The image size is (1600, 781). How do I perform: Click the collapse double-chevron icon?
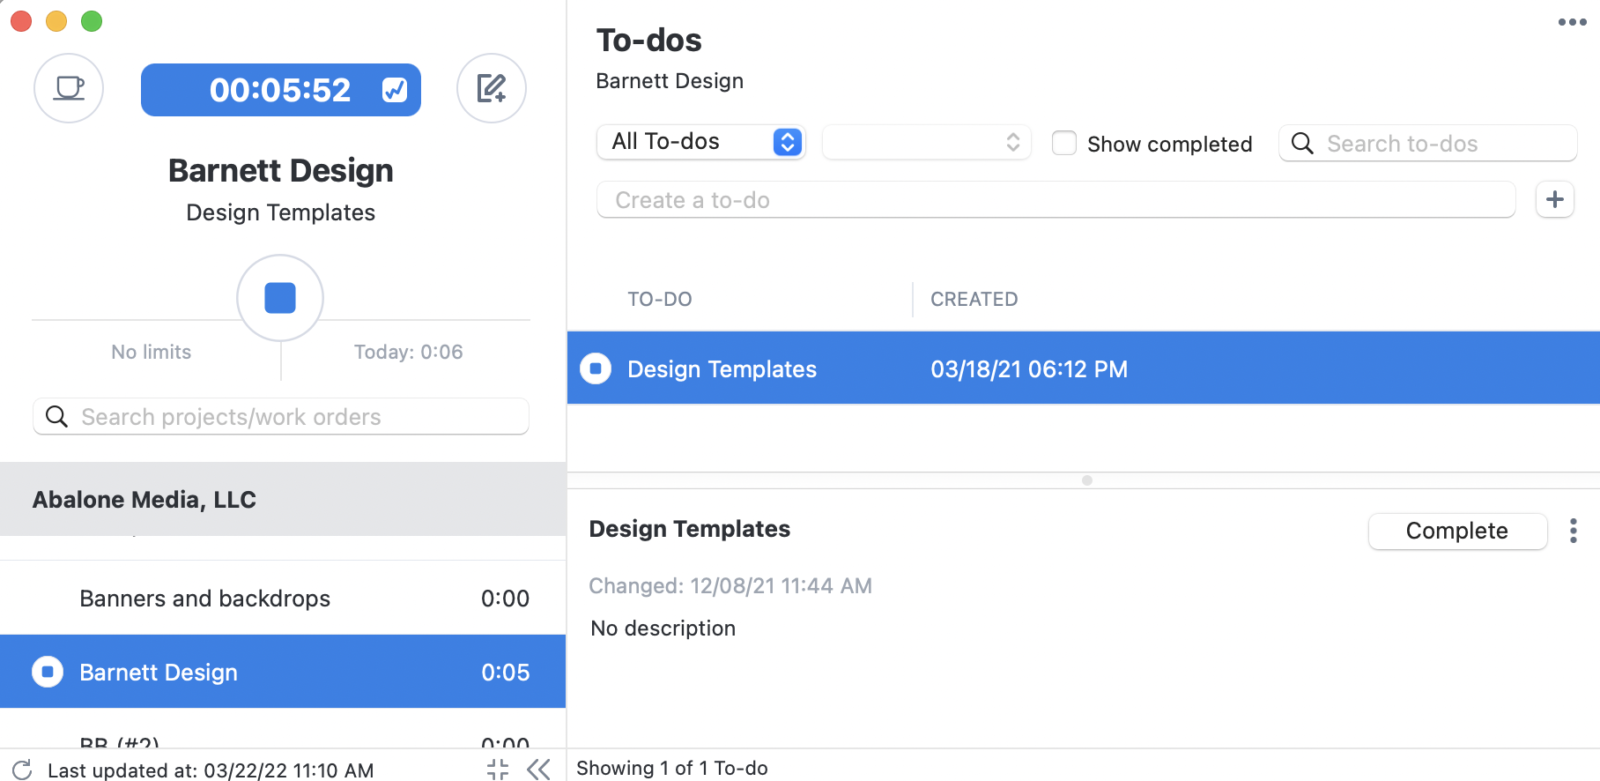click(x=539, y=769)
